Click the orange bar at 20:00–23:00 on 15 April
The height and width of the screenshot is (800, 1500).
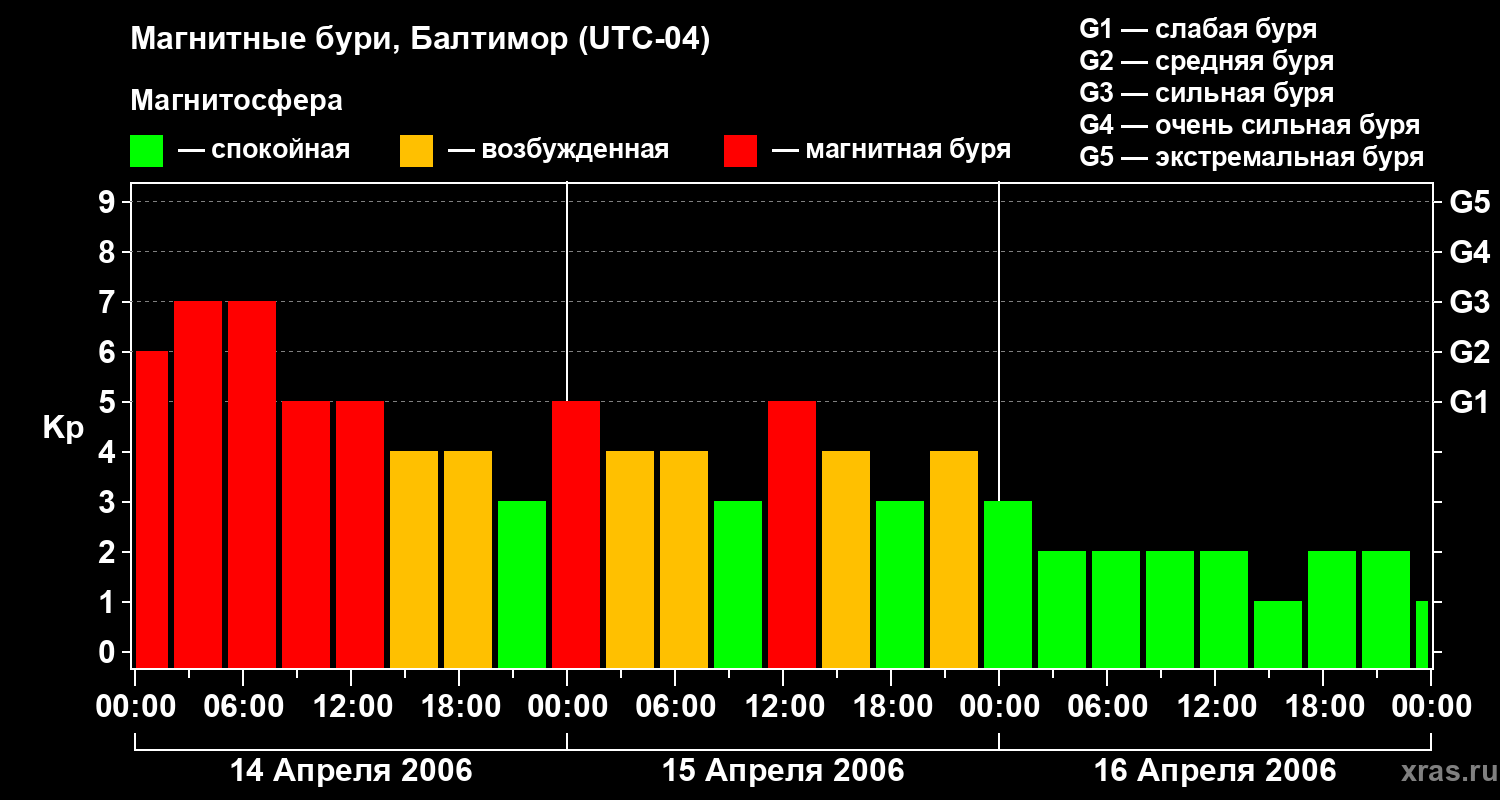pyautogui.click(x=954, y=560)
